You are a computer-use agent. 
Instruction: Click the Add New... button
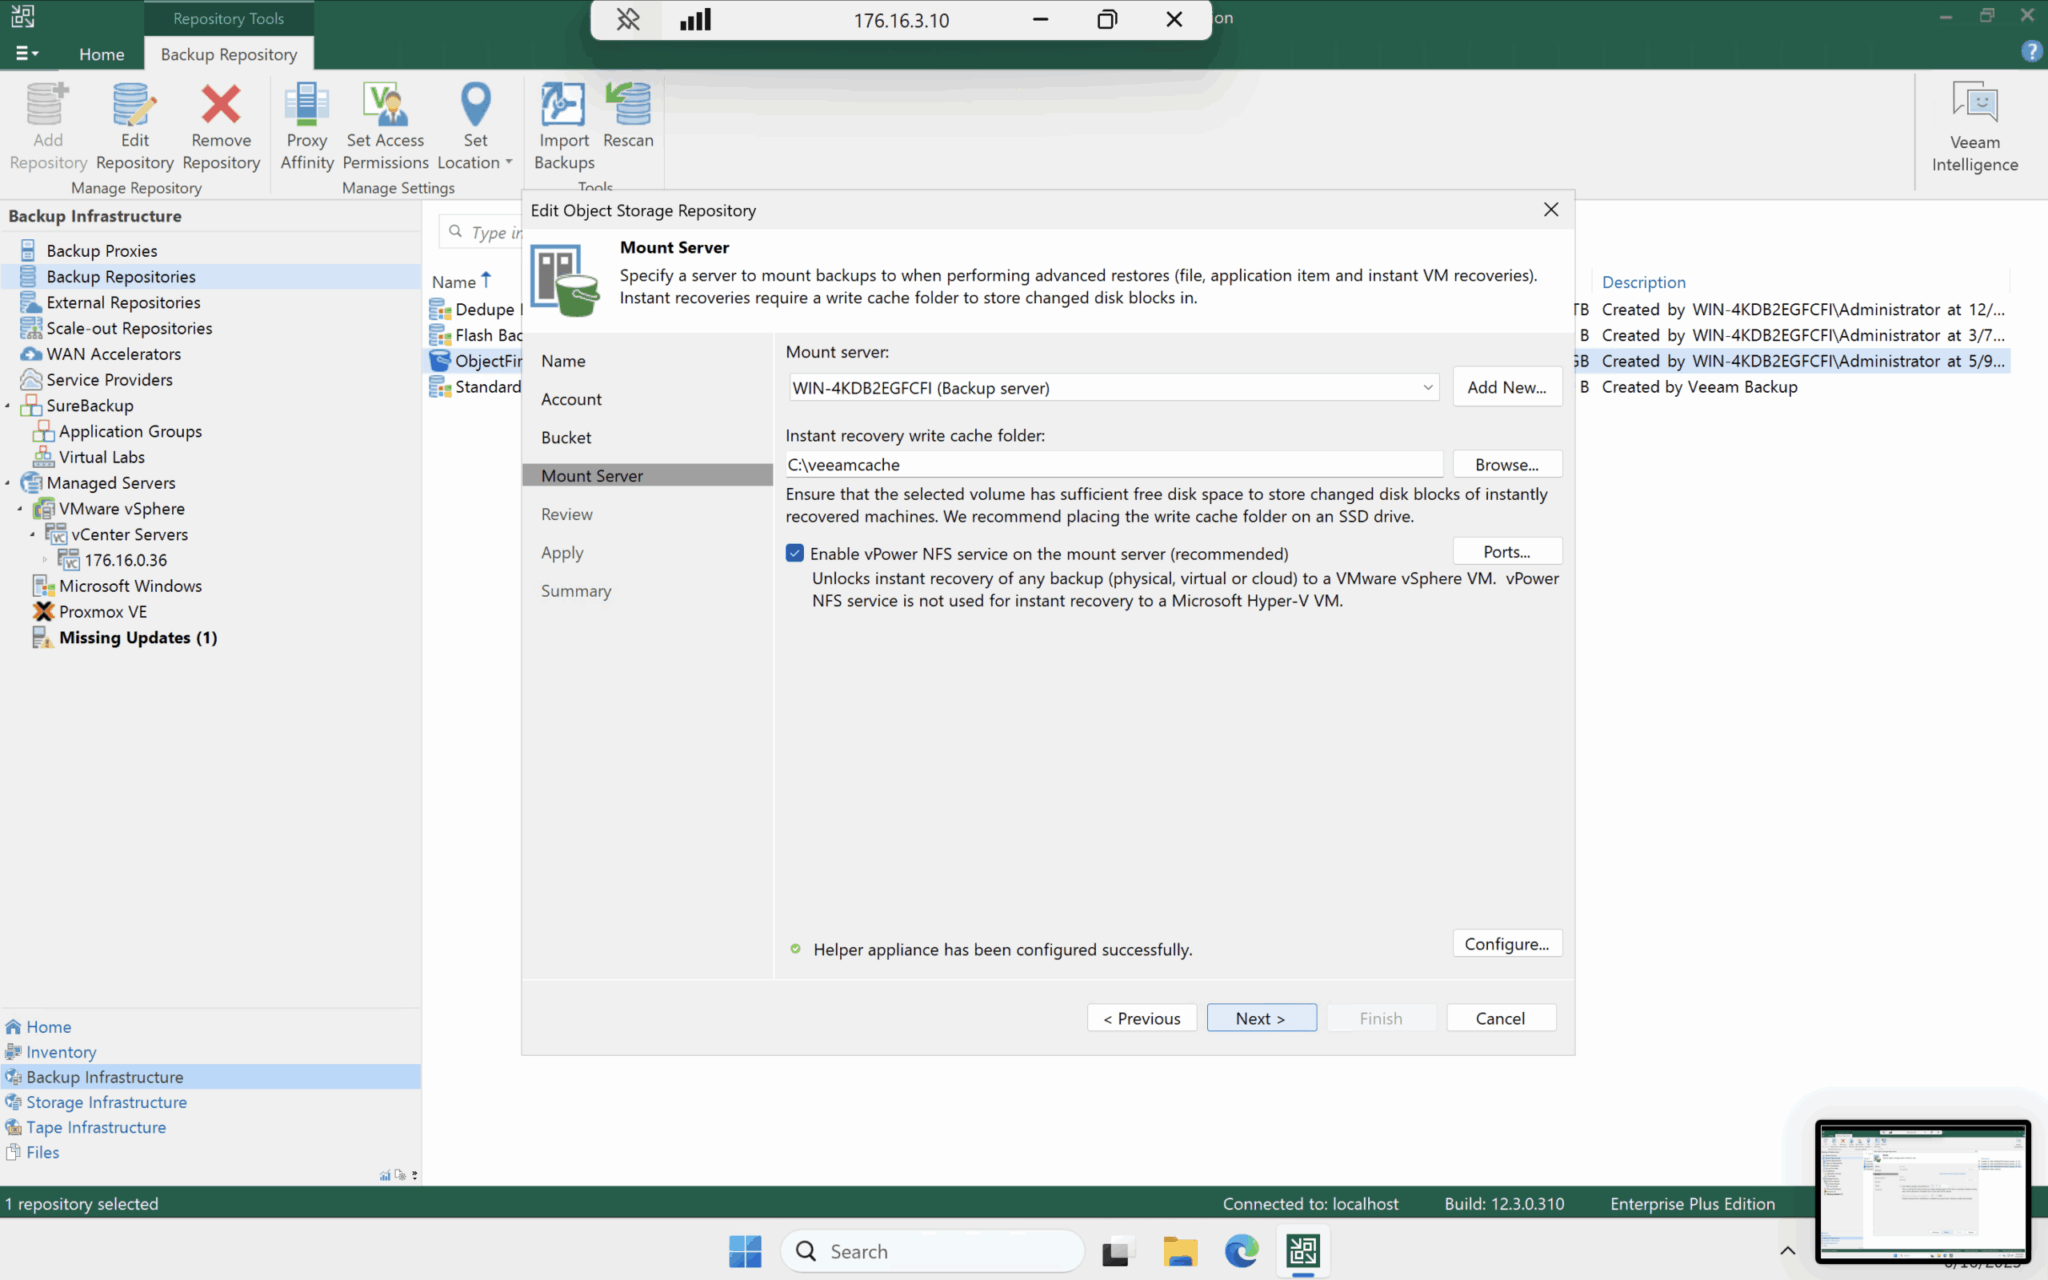coord(1506,388)
